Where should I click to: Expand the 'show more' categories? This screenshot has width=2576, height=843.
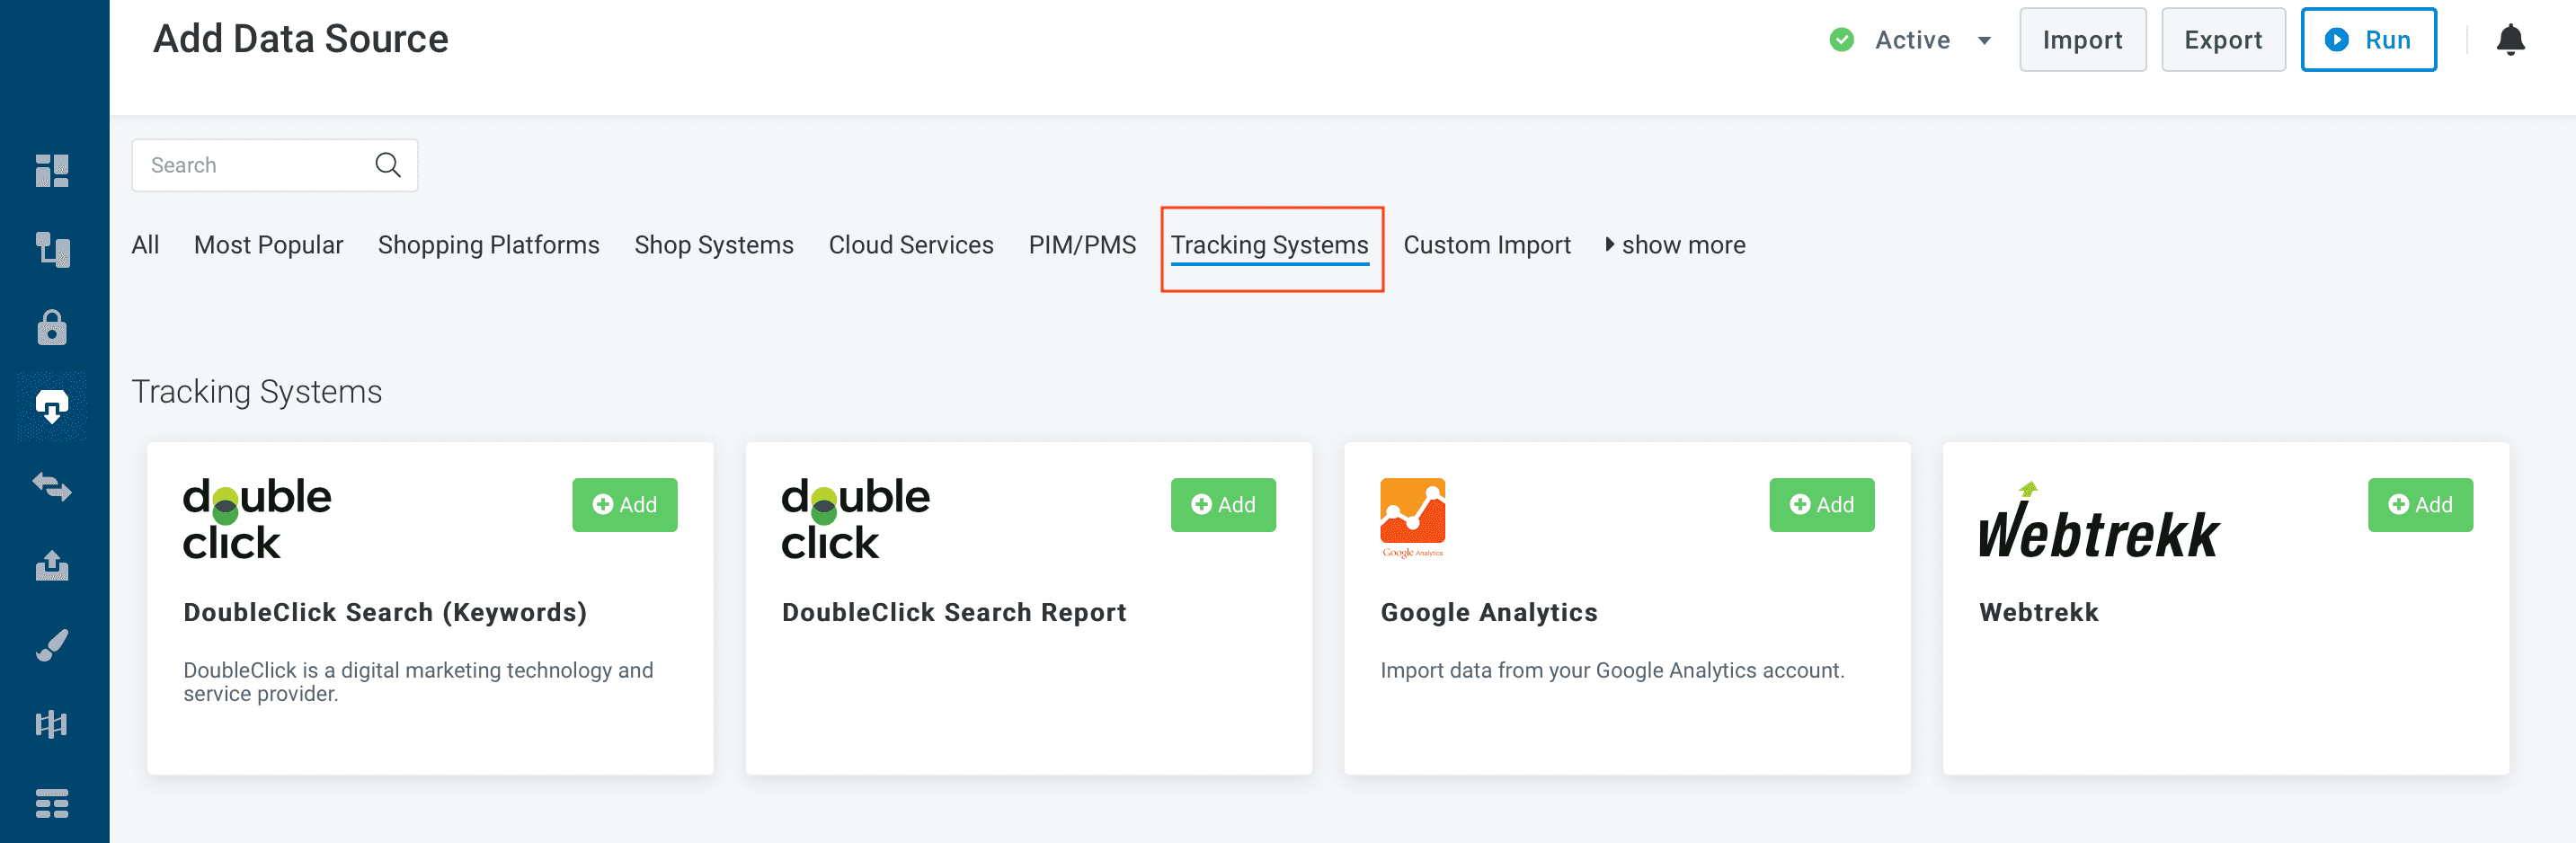1675,245
